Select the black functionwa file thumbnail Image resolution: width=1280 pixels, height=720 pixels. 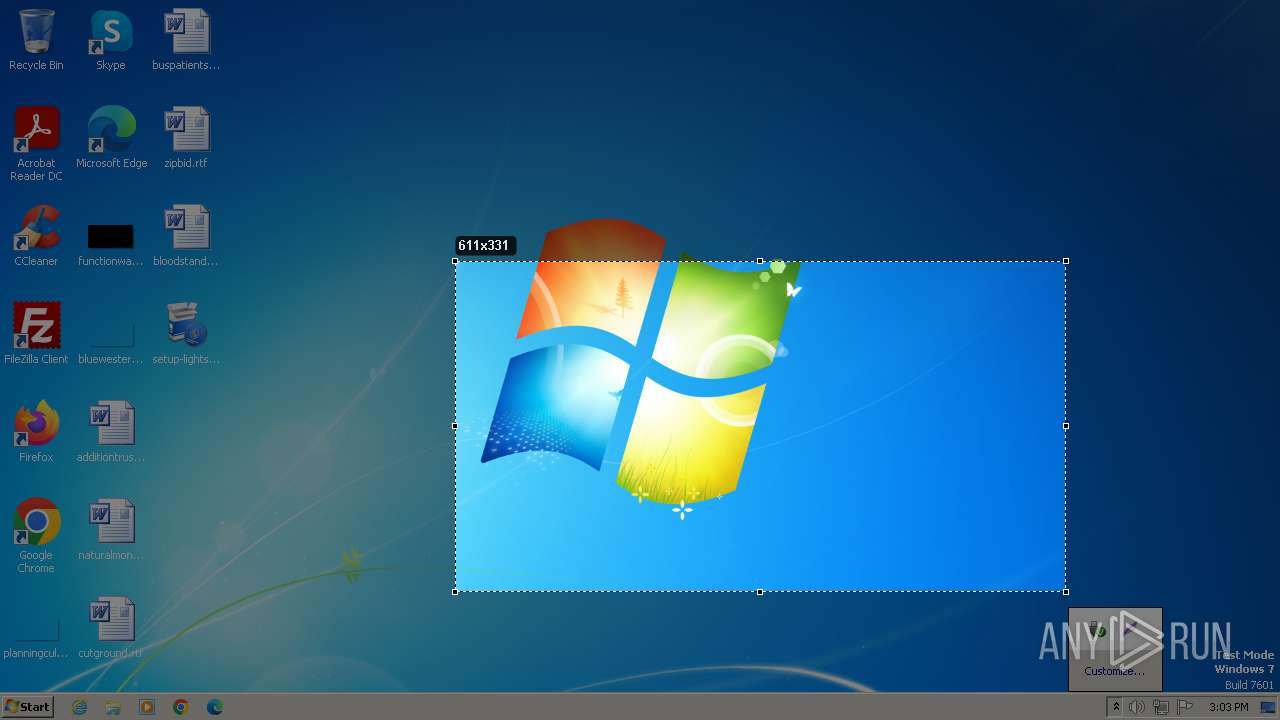[x=110, y=236]
